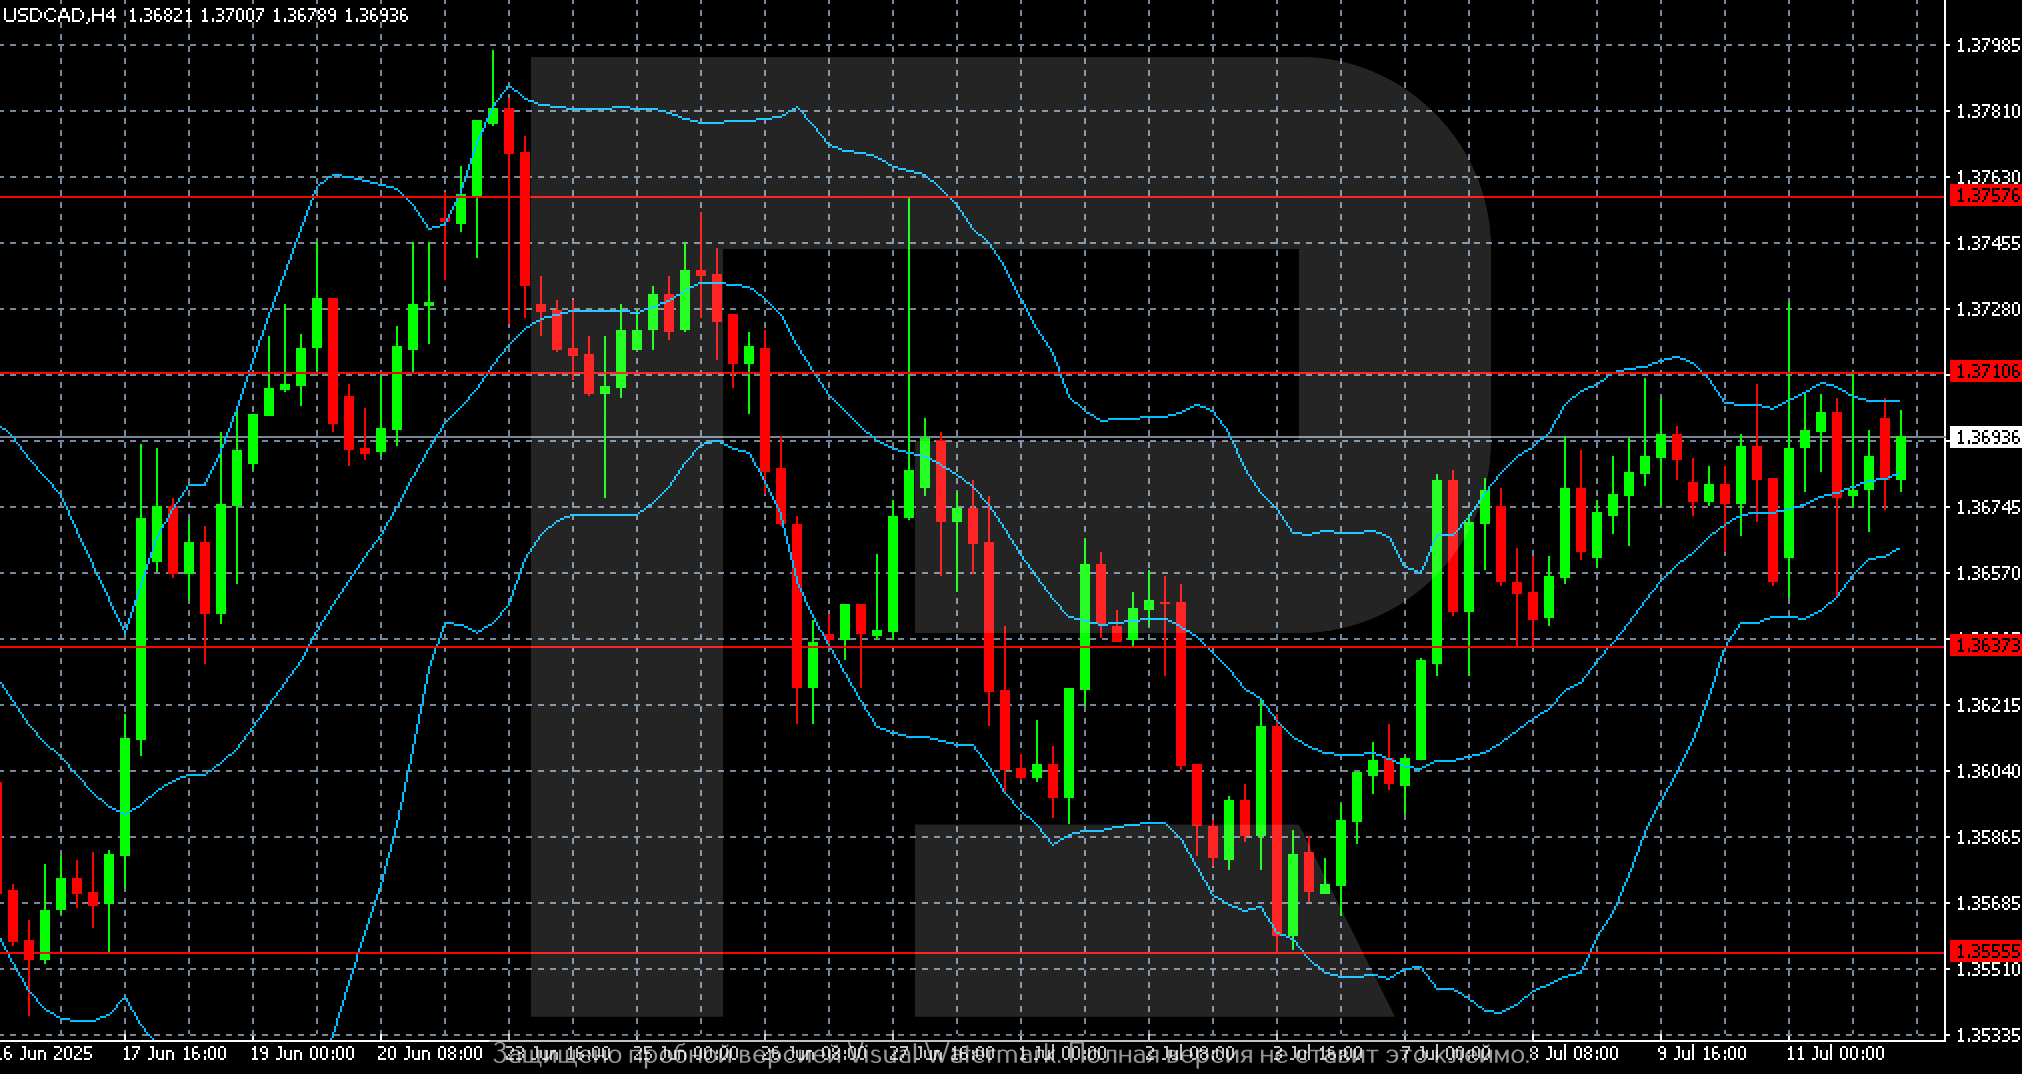This screenshot has width=2022, height=1074.
Task: Click the 8 Jul 08:00 time label
Action: (1580, 1054)
